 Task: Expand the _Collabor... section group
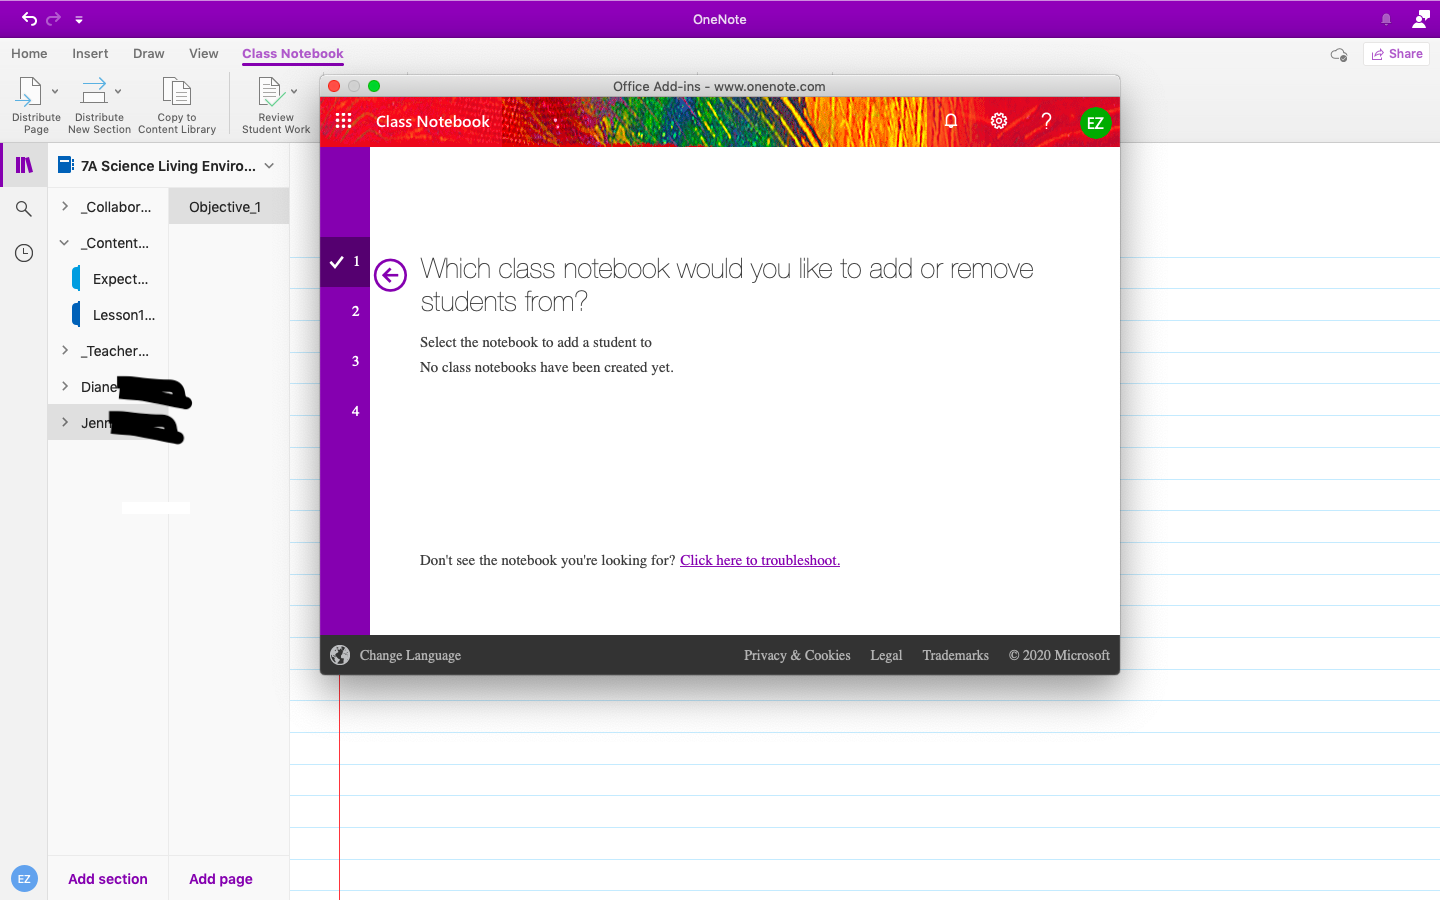coord(65,207)
